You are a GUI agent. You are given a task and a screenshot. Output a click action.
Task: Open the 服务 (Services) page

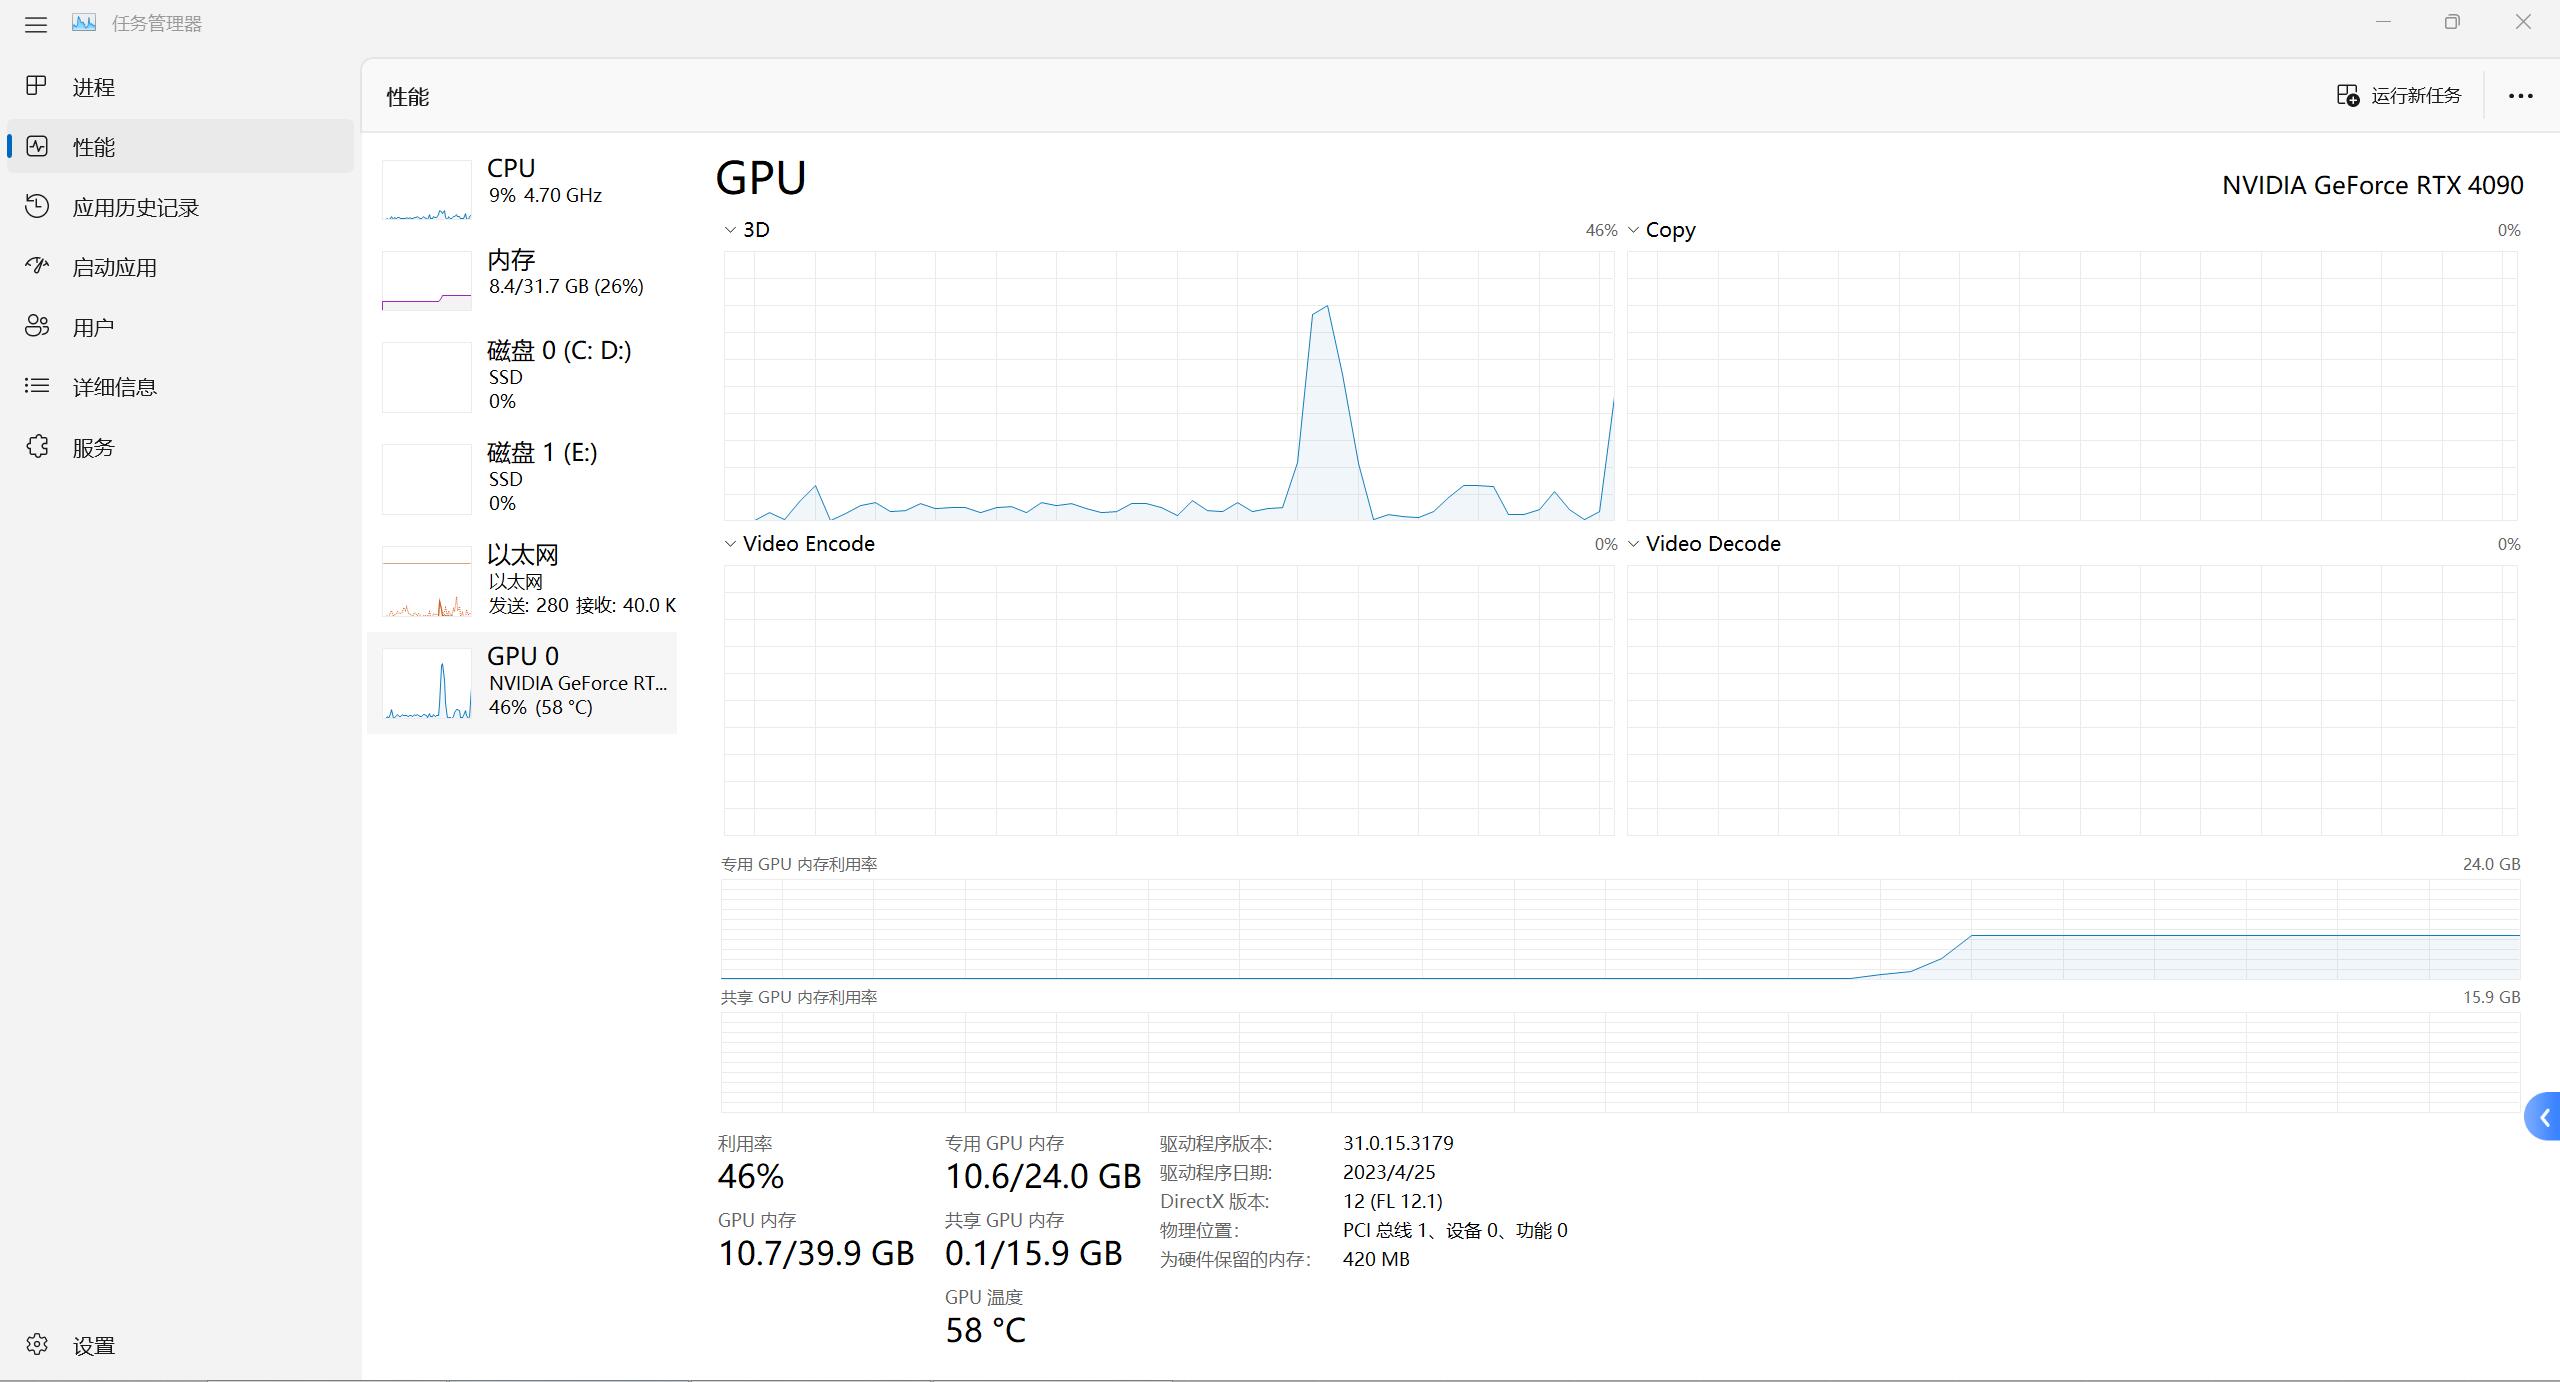pos(93,447)
